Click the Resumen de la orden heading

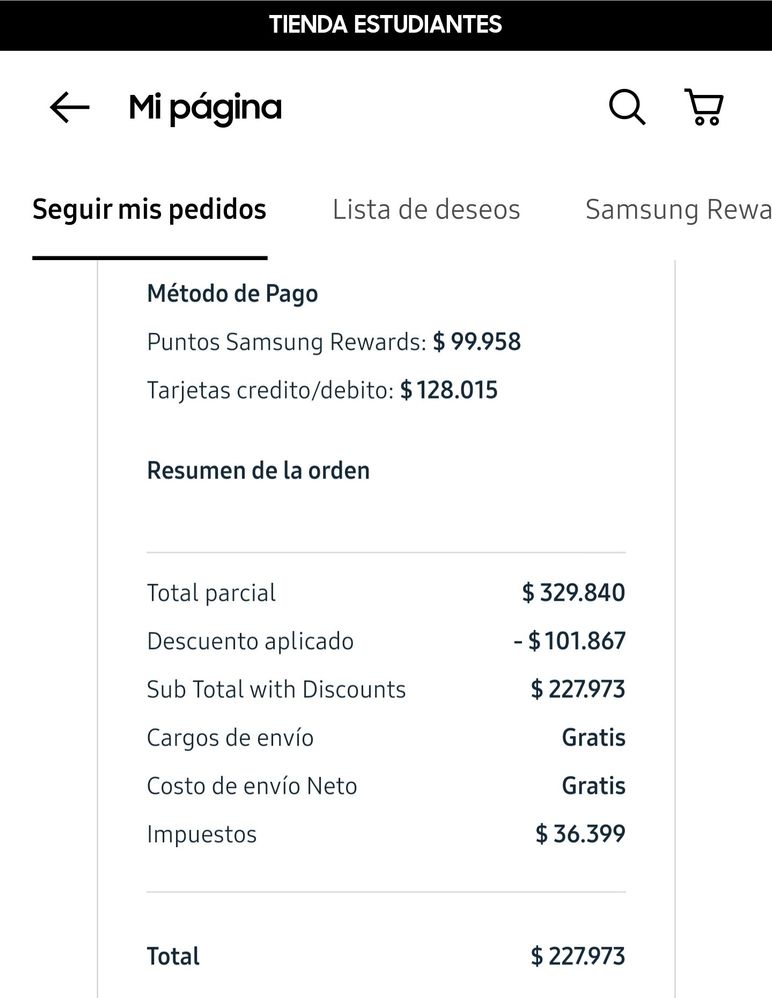click(x=258, y=470)
